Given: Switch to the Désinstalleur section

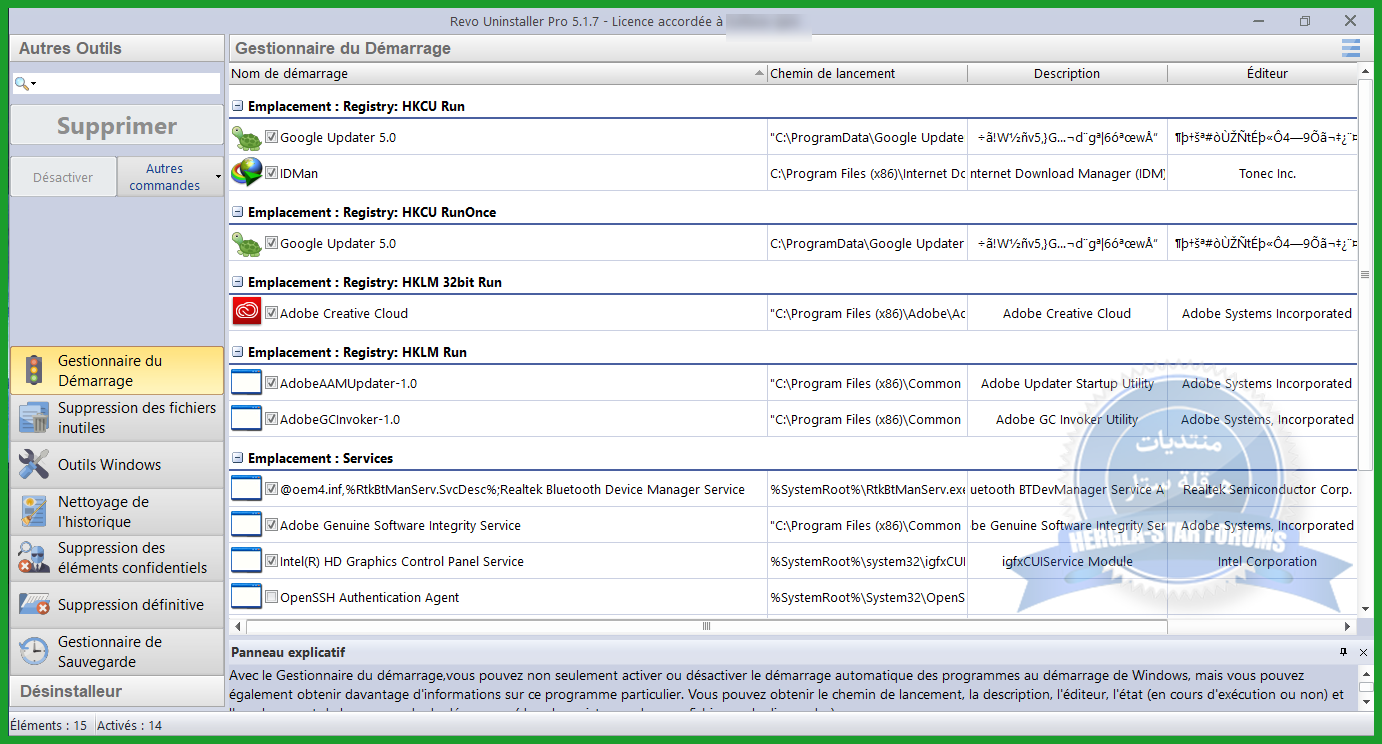Looking at the screenshot, I should (117, 691).
